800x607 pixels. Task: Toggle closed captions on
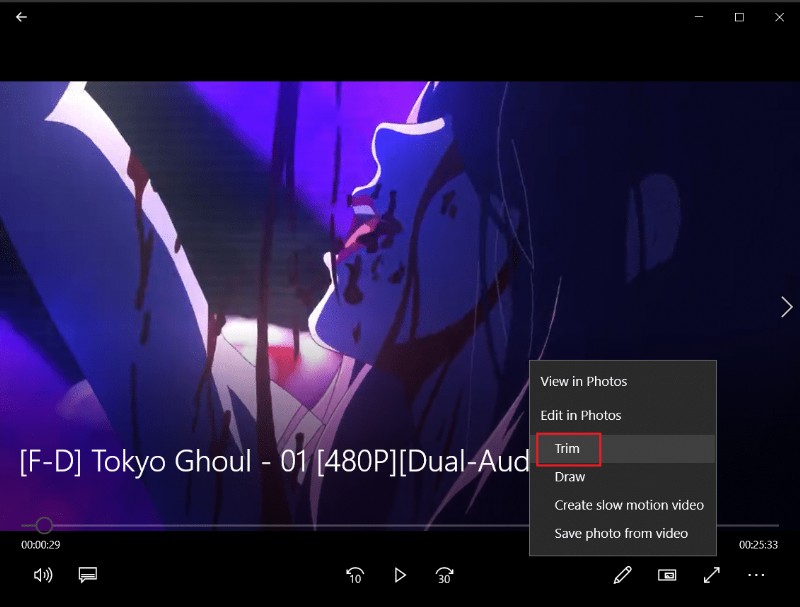pyautogui.click(x=88, y=575)
